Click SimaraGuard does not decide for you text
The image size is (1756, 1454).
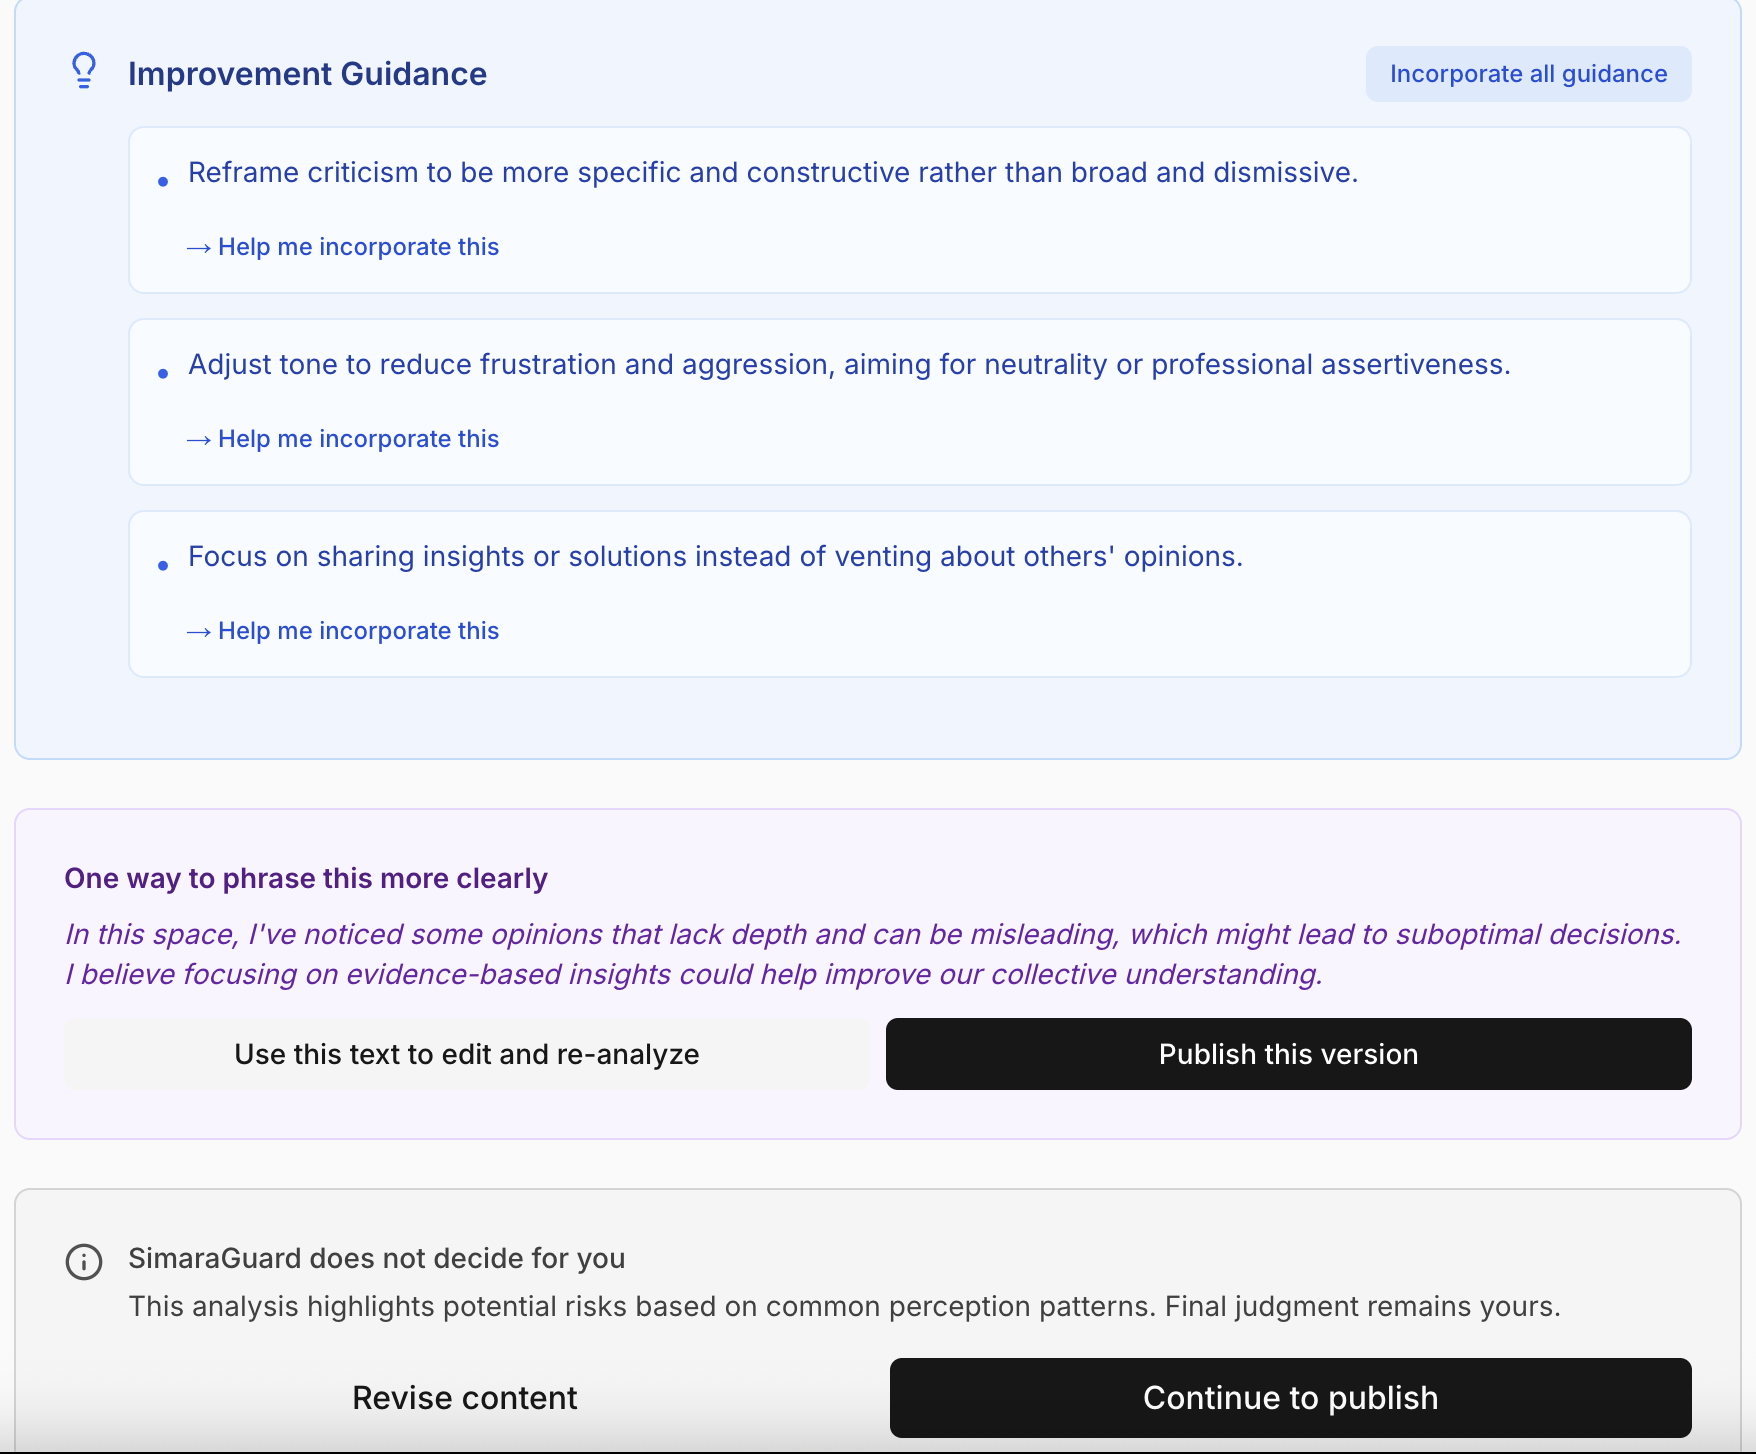(377, 1258)
